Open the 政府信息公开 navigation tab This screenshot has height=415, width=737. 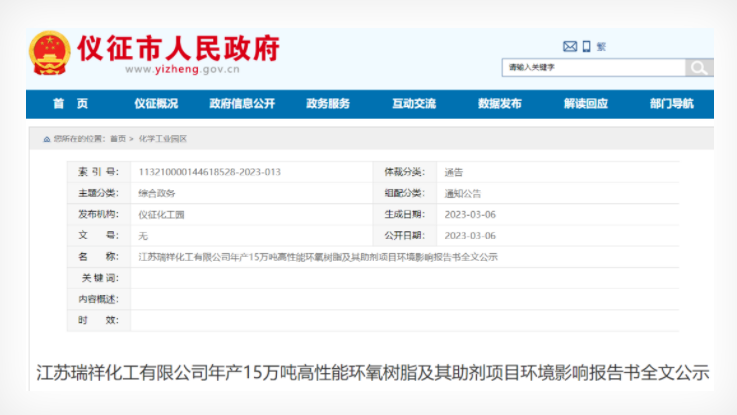[x=242, y=103]
